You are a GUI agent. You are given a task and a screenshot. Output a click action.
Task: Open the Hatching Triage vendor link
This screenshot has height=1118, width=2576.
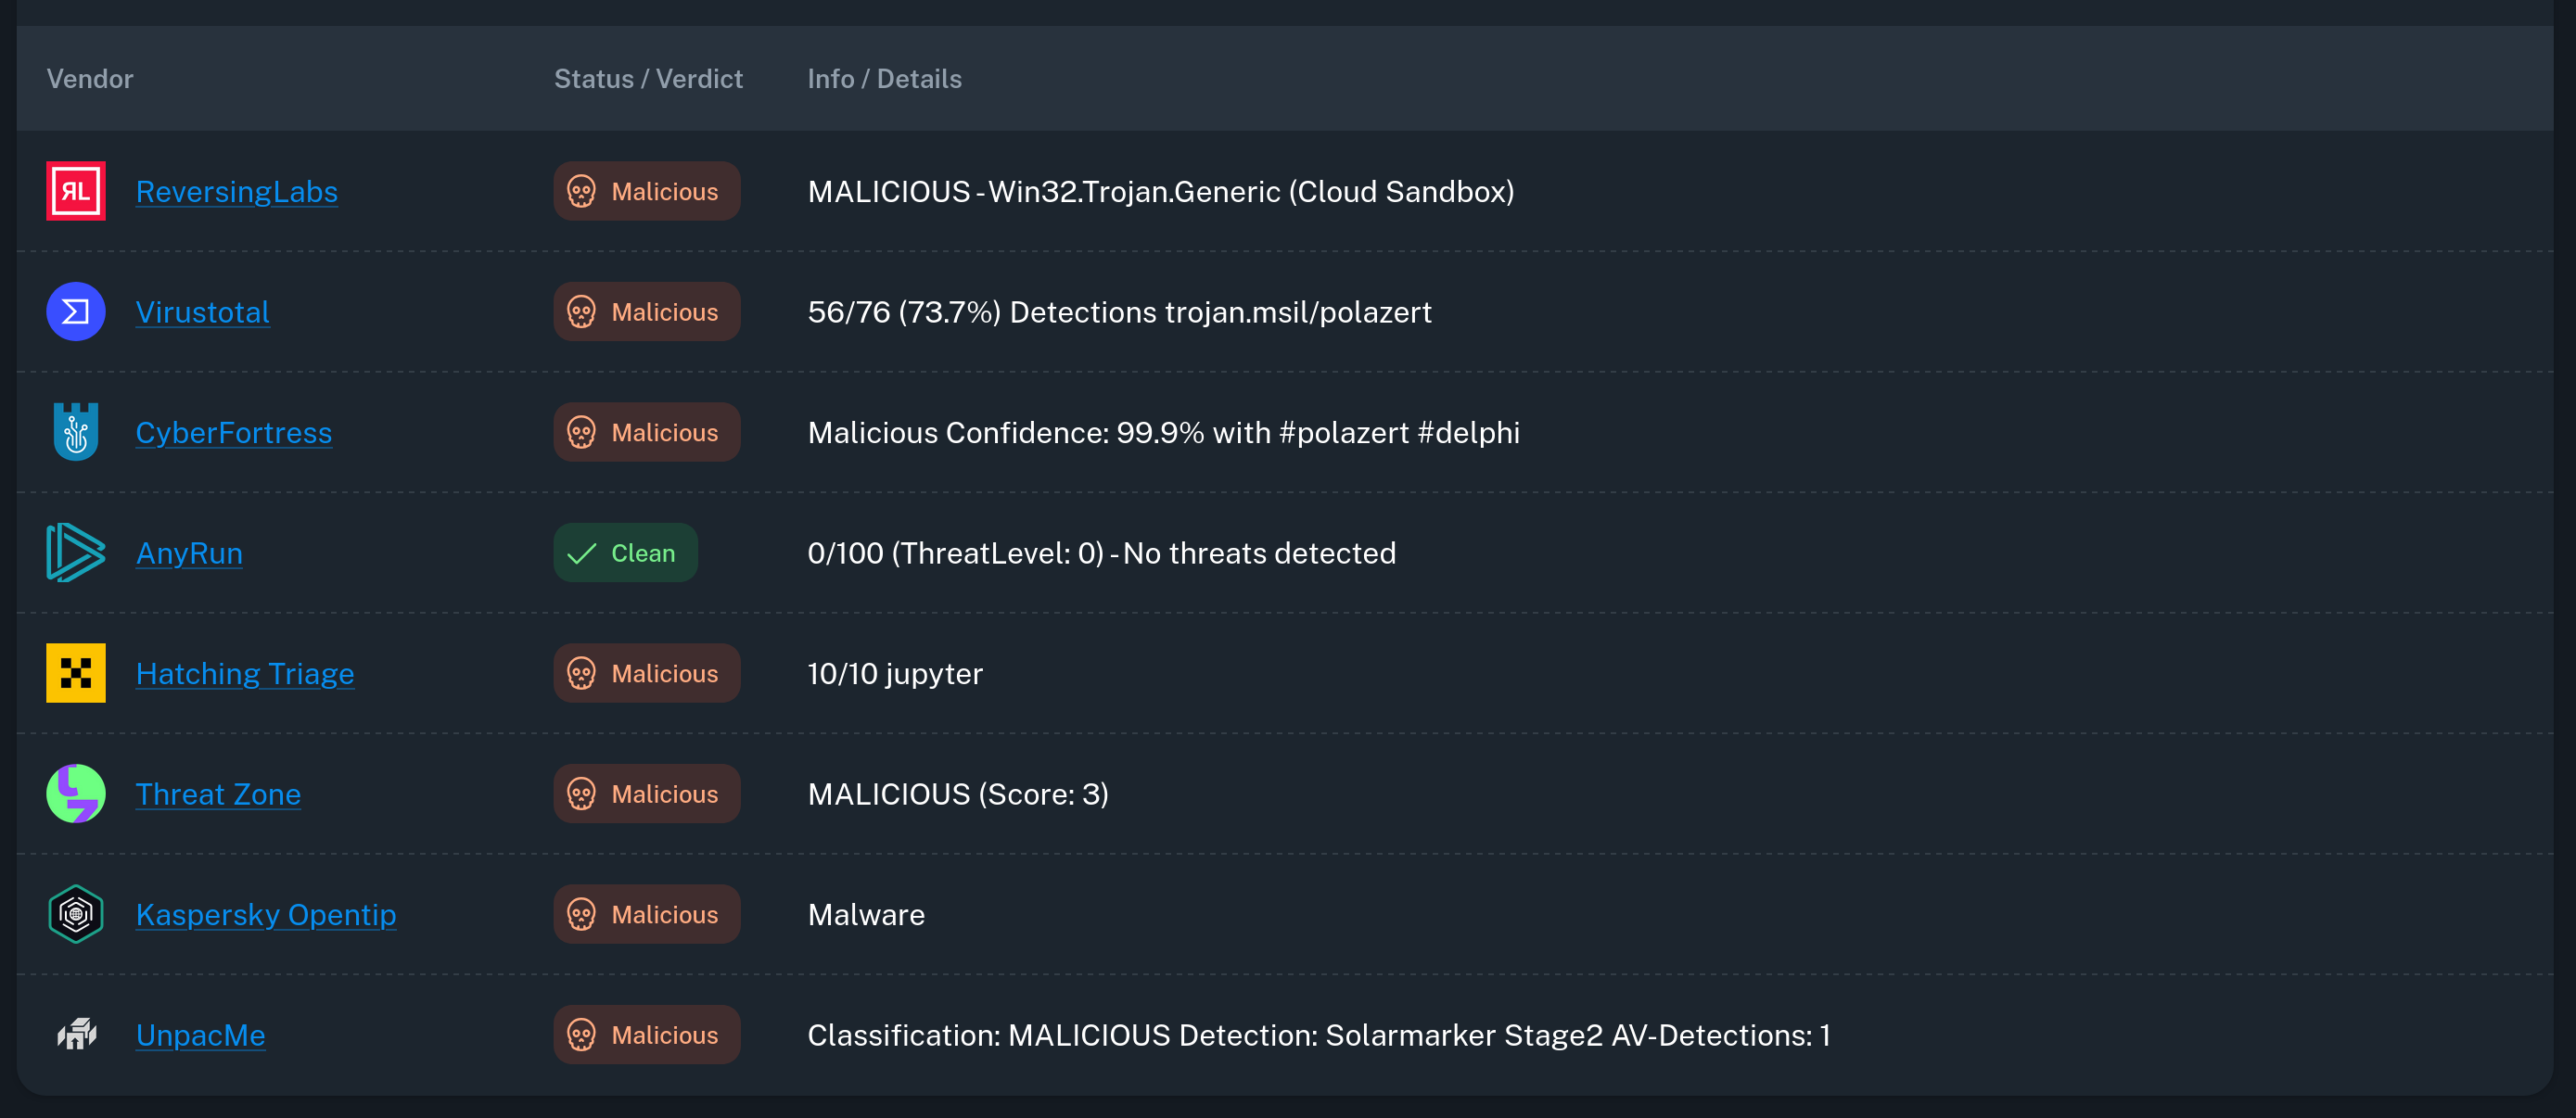245,673
